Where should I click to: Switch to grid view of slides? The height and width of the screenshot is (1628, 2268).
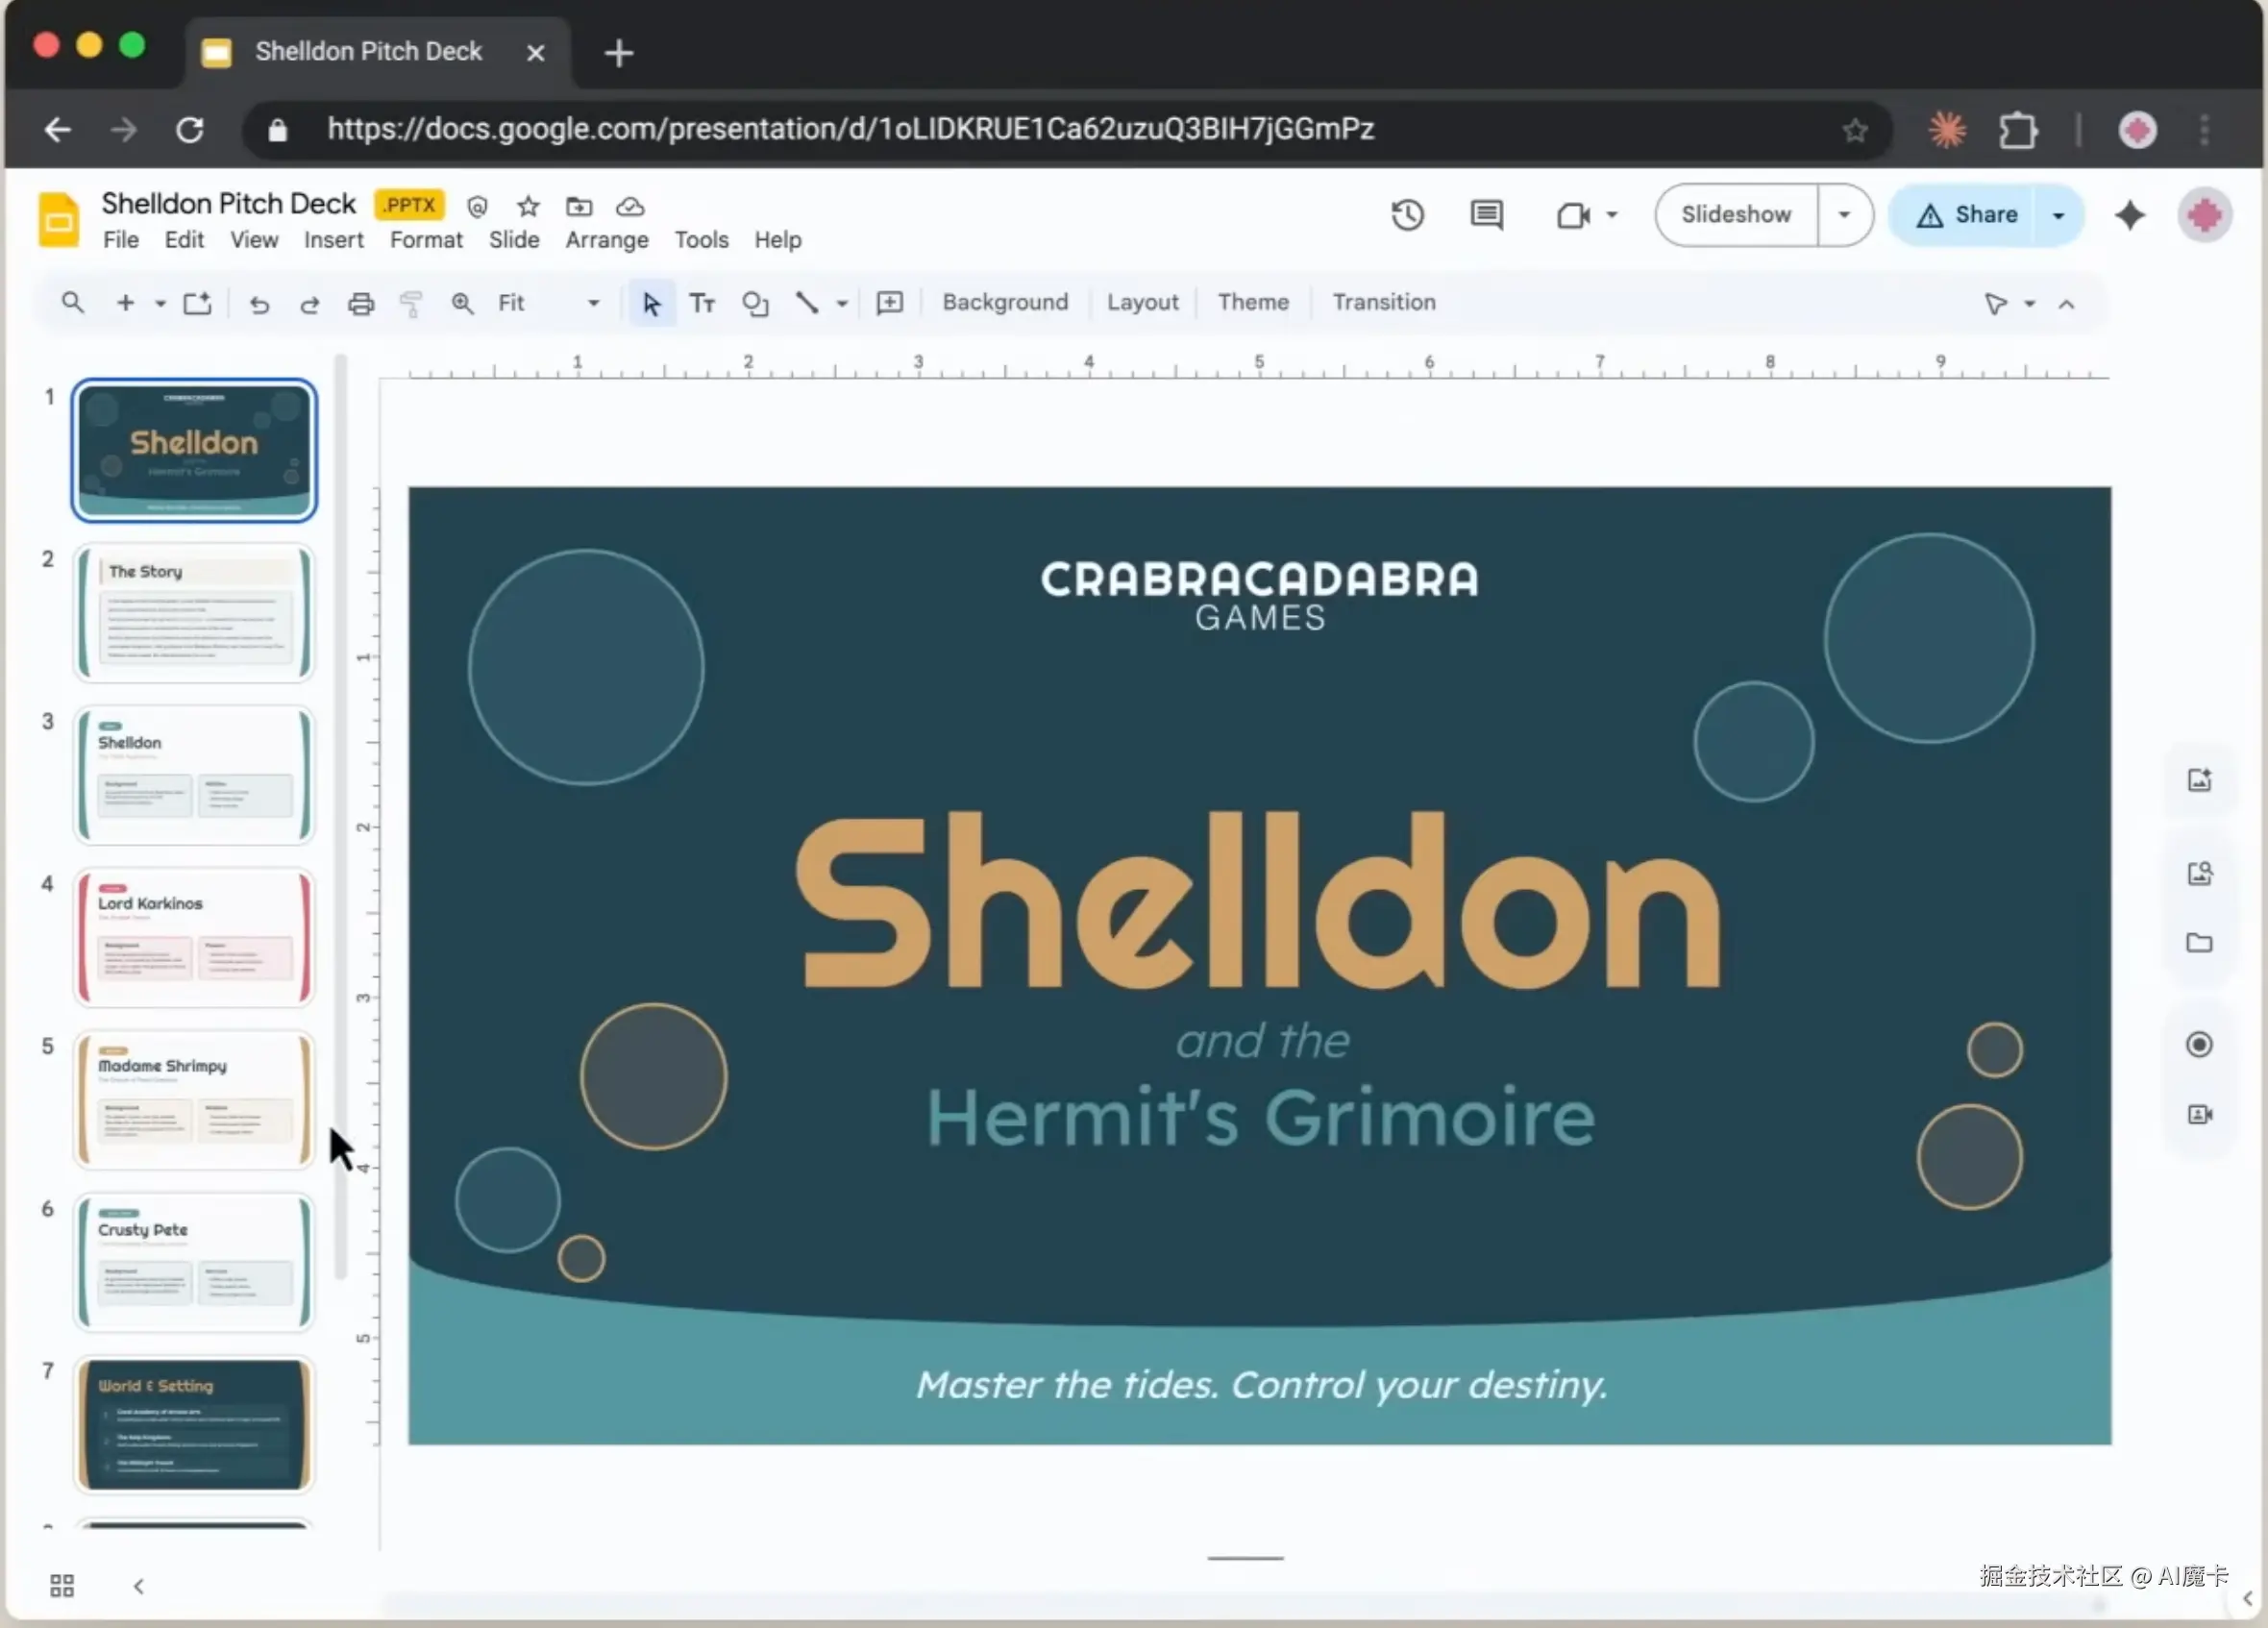pyautogui.click(x=62, y=1585)
